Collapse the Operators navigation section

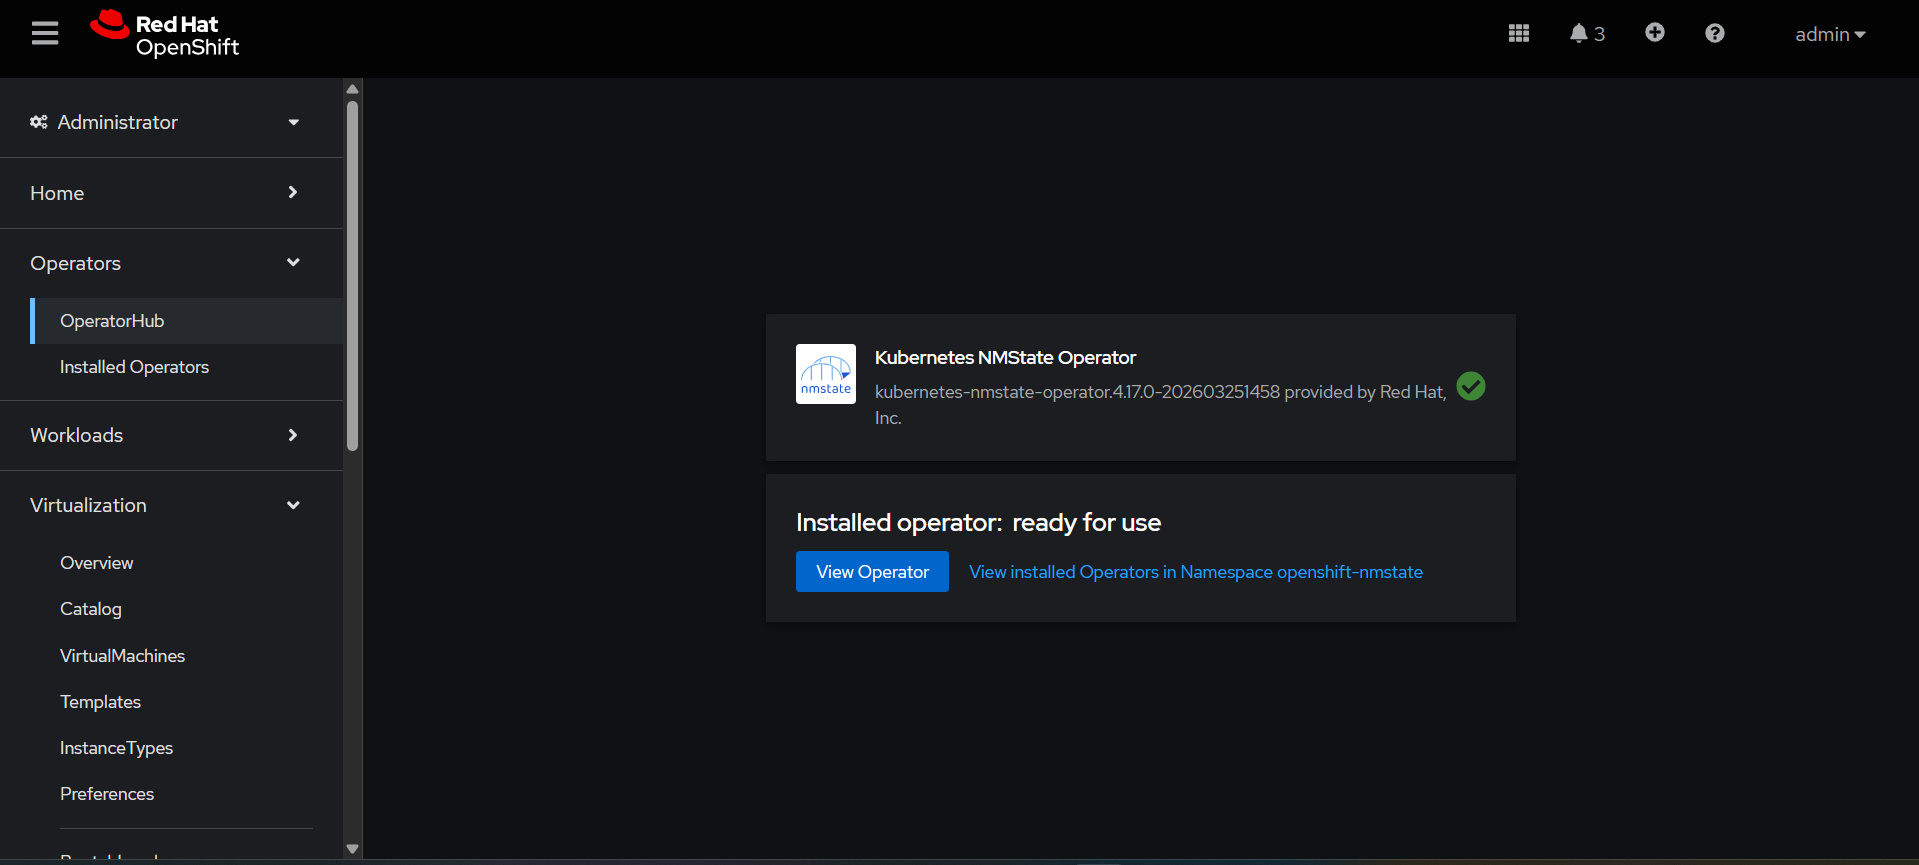click(x=165, y=263)
